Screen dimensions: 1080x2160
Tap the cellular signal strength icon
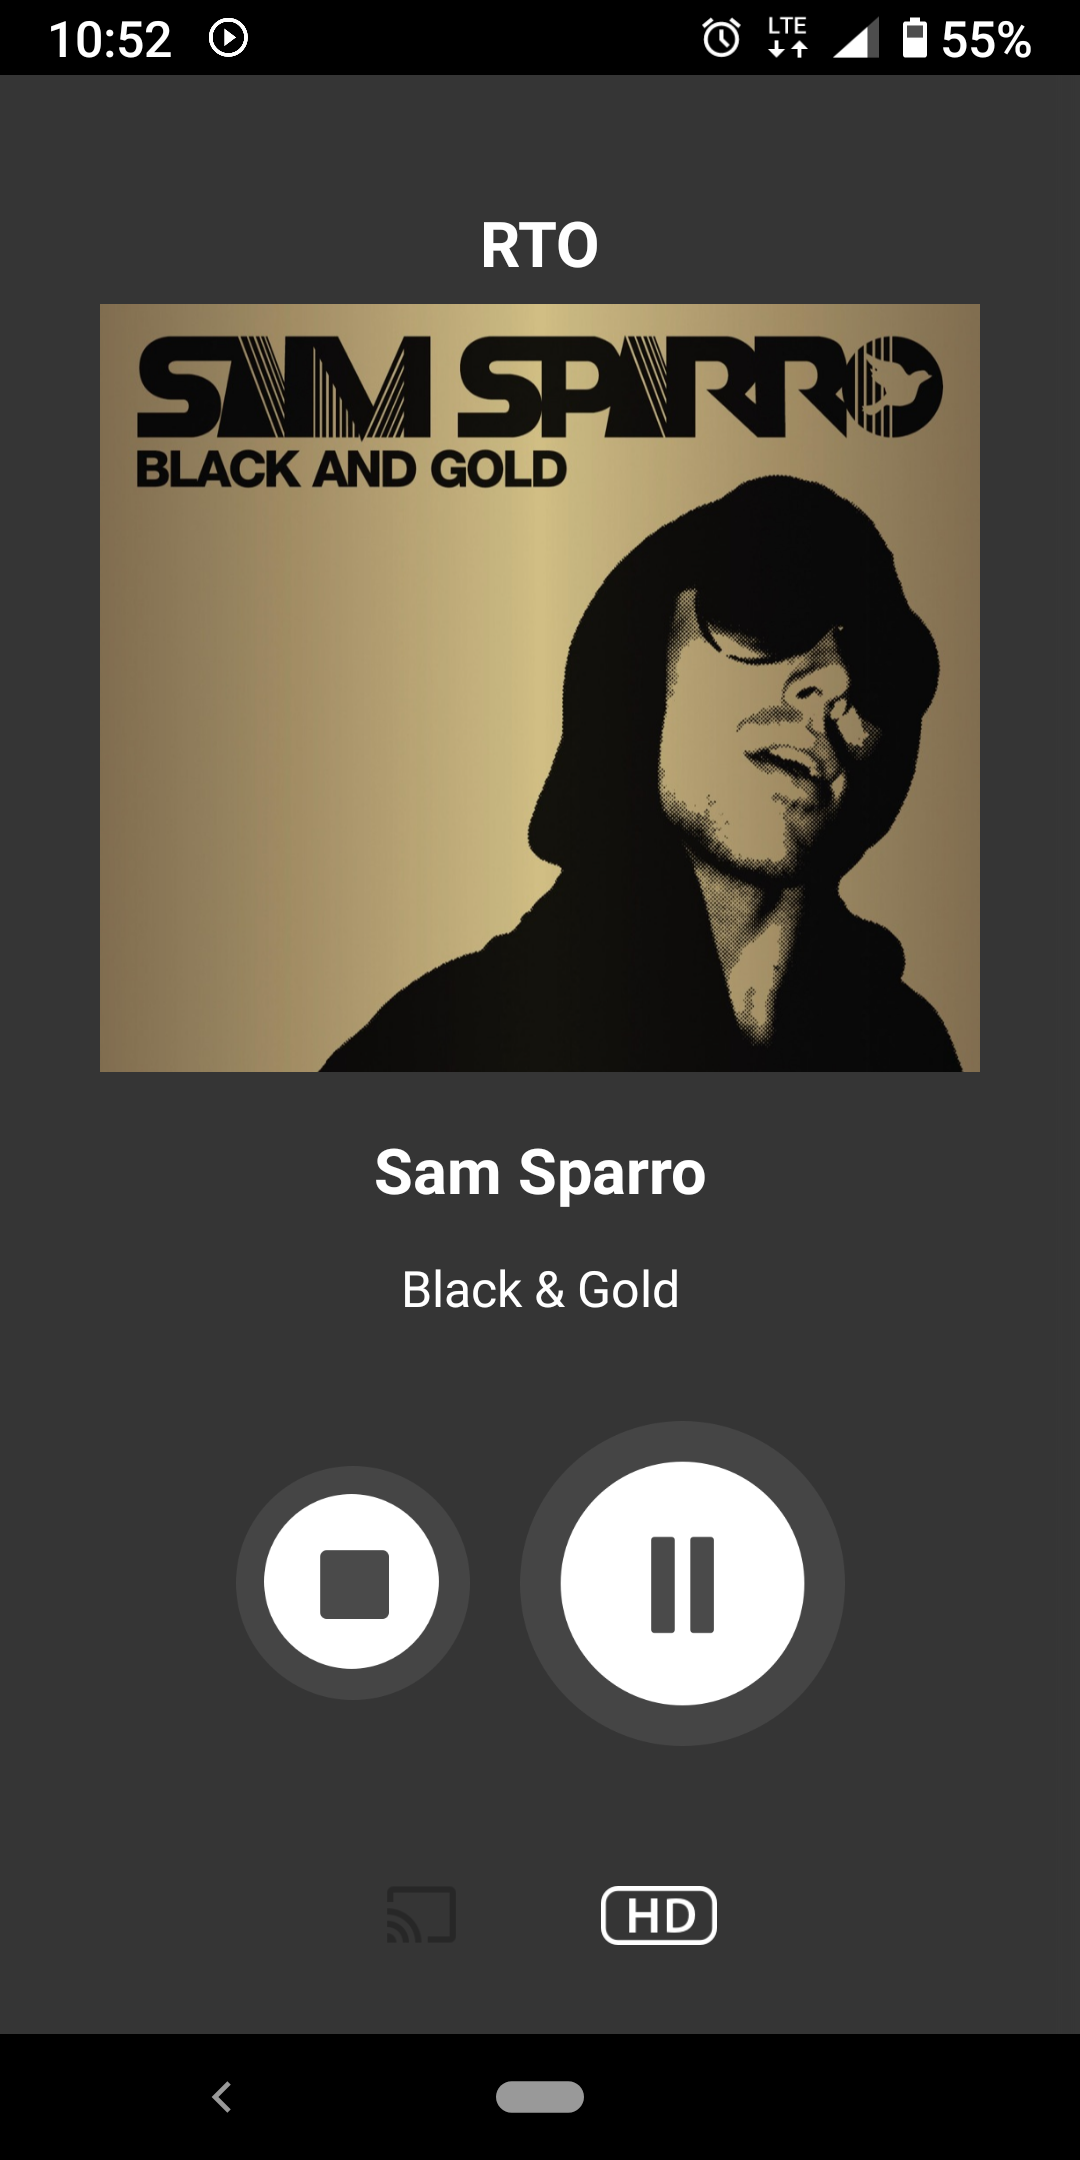(x=855, y=39)
